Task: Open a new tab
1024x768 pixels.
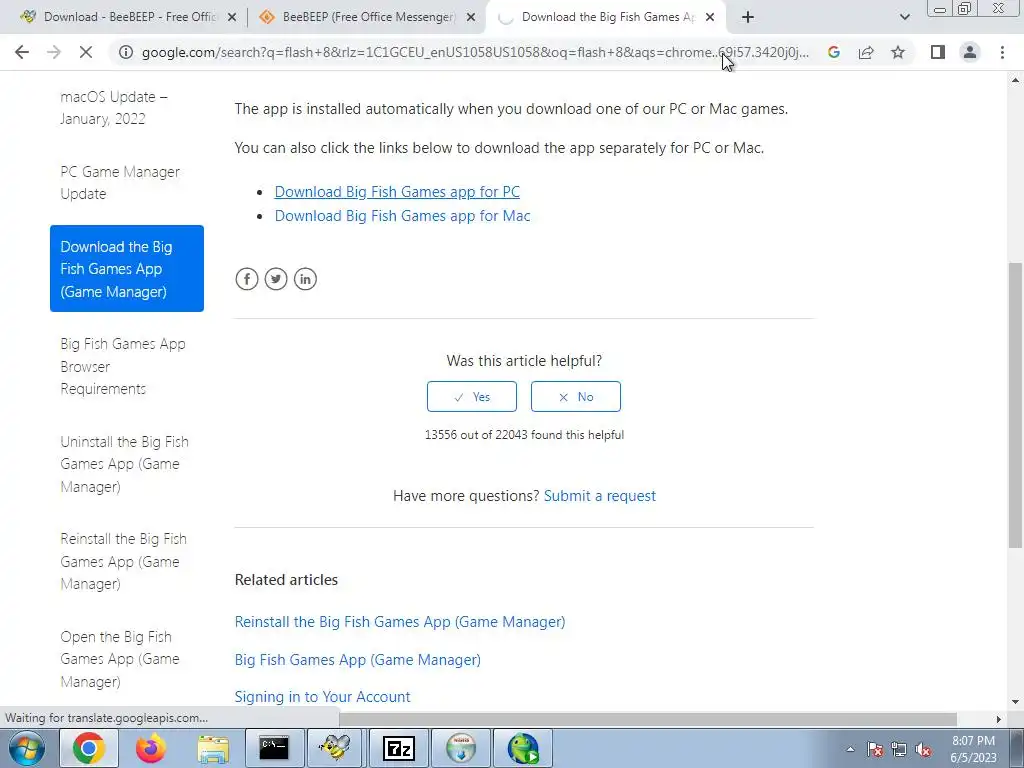Action: coord(748,18)
